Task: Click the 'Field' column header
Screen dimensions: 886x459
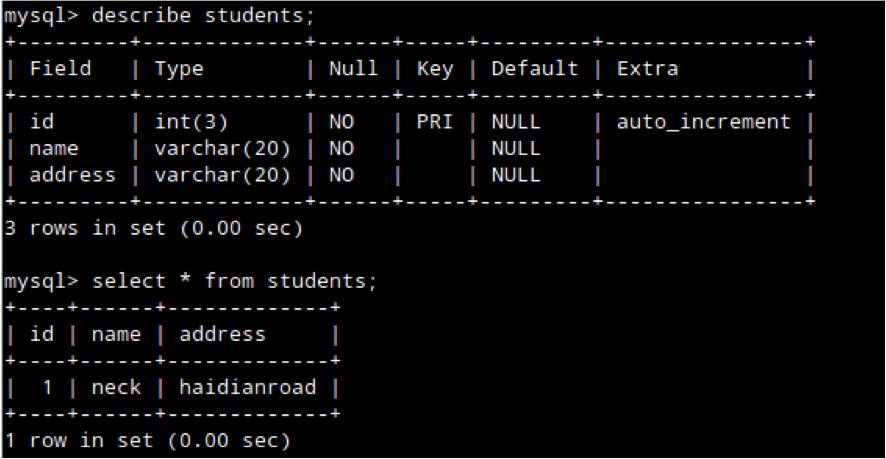Action: coord(60,69)
